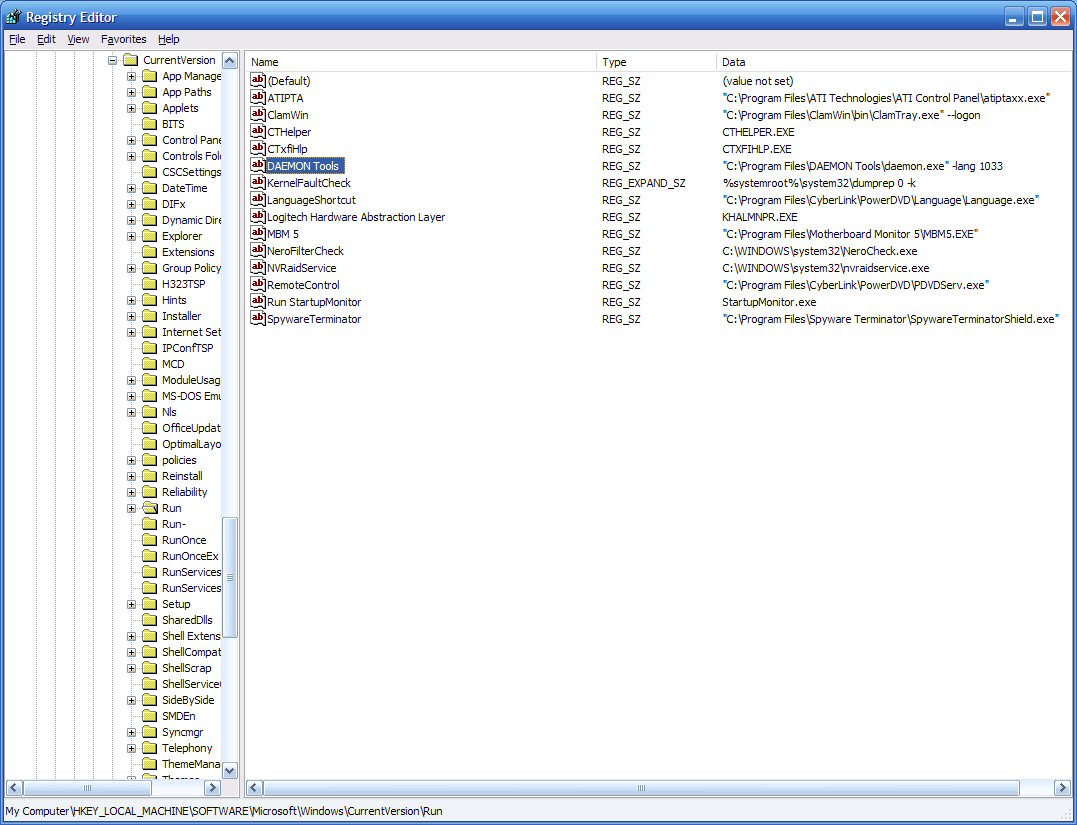
Task: Click the KernelFaultCheck value icon
Action: 258,183
